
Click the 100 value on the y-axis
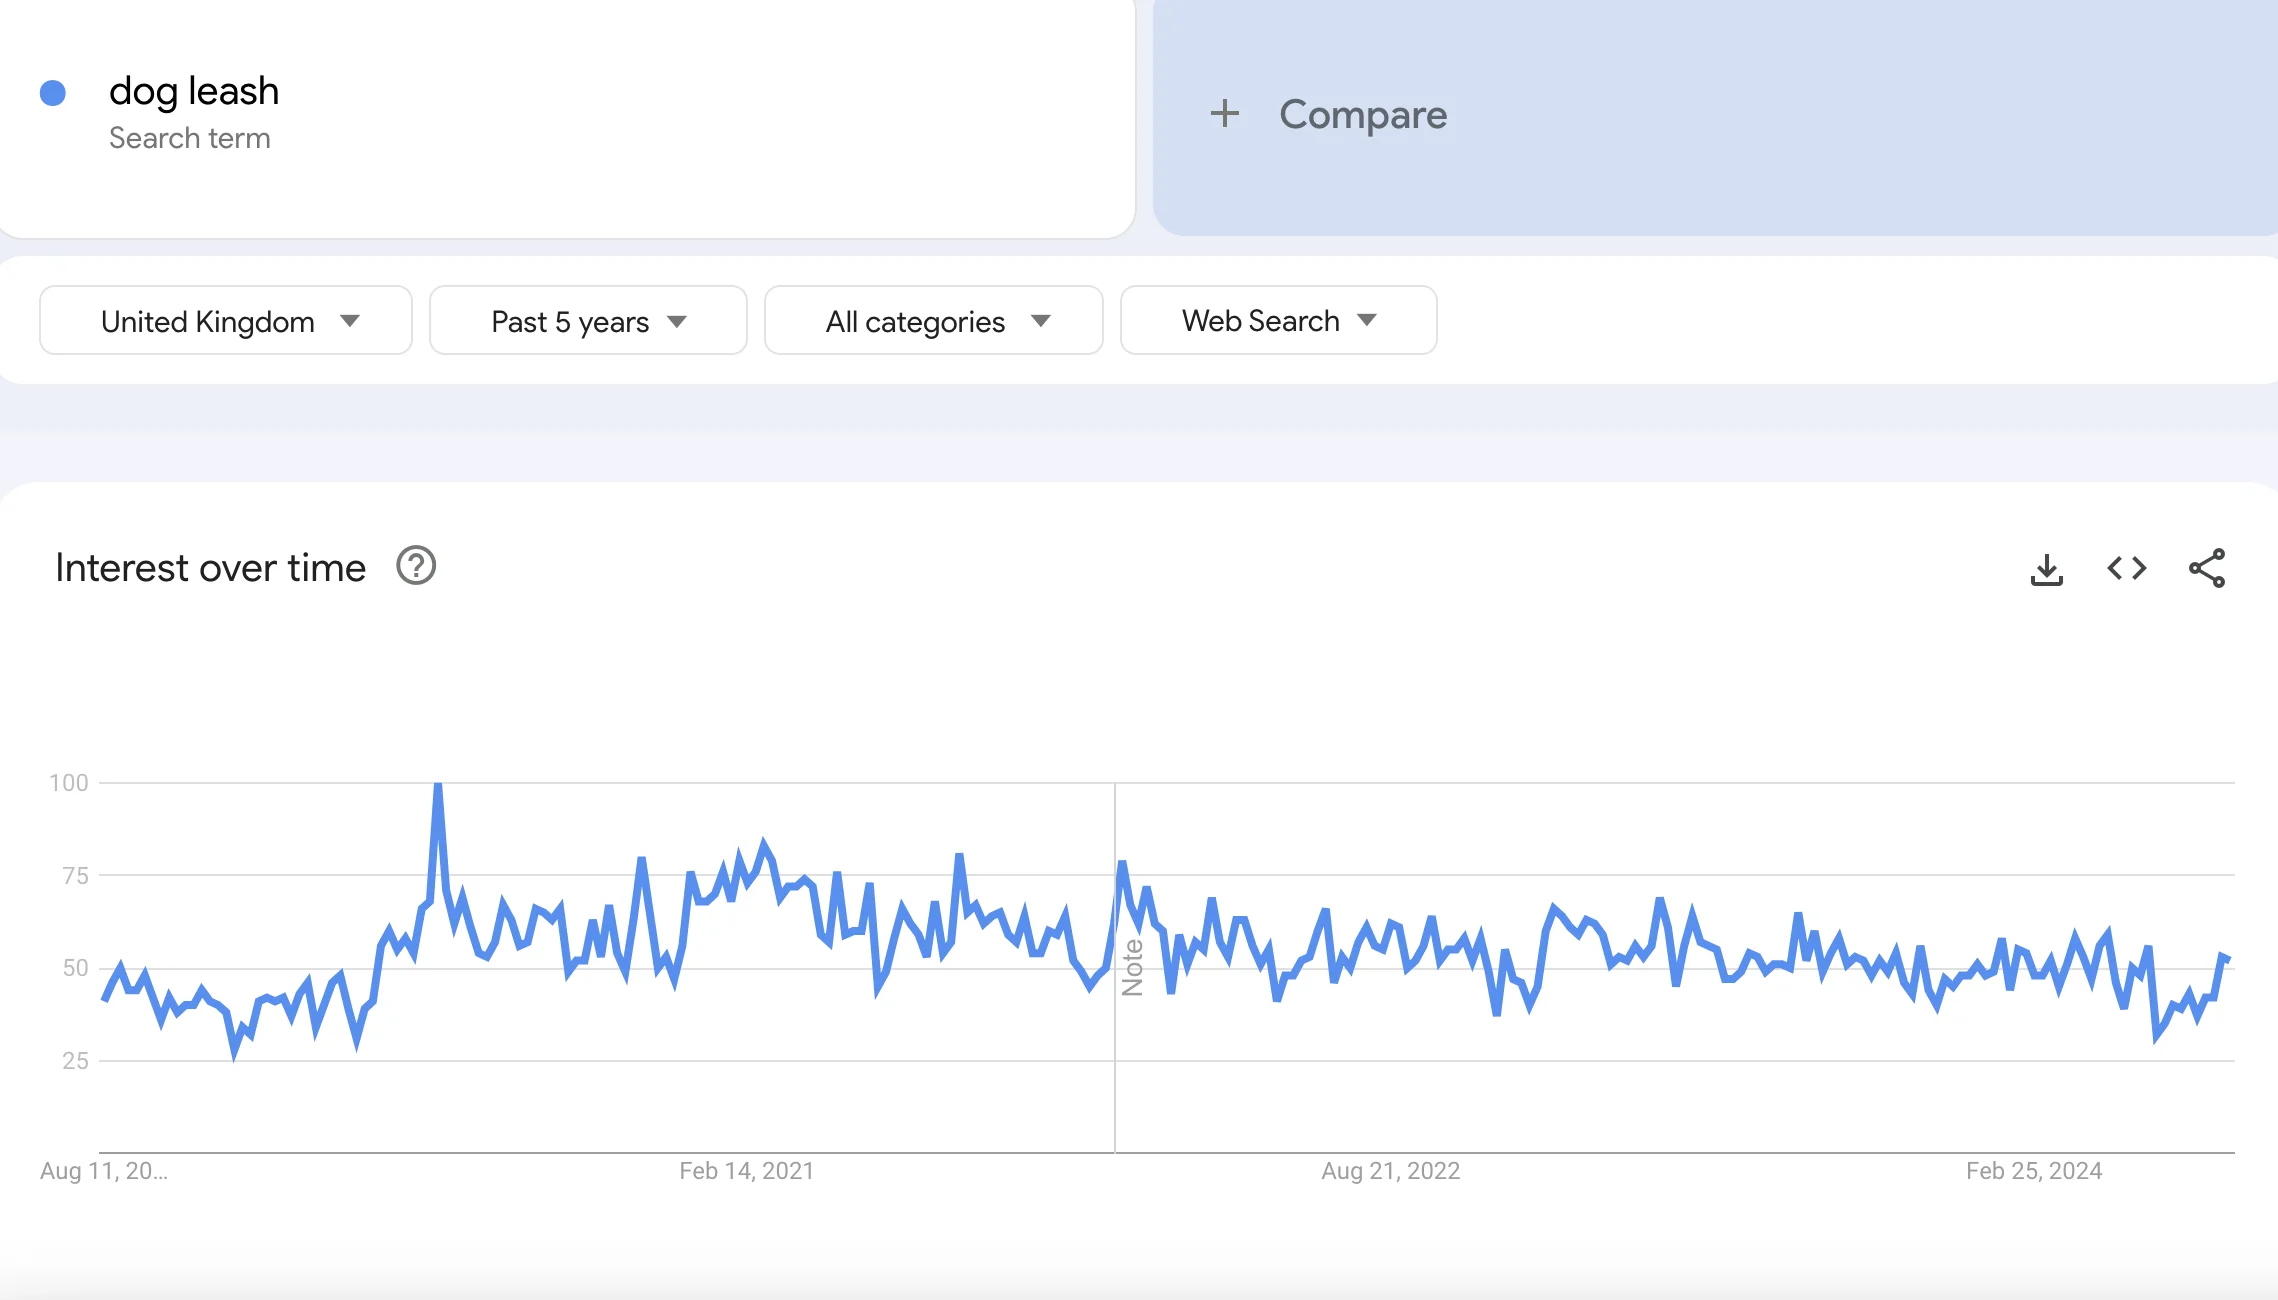(x=69, y=783)
